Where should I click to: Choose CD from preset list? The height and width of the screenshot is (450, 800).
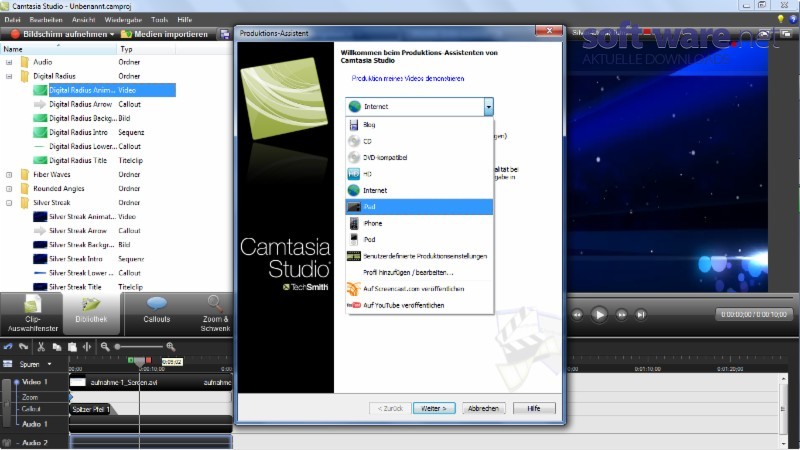(419, 141)
